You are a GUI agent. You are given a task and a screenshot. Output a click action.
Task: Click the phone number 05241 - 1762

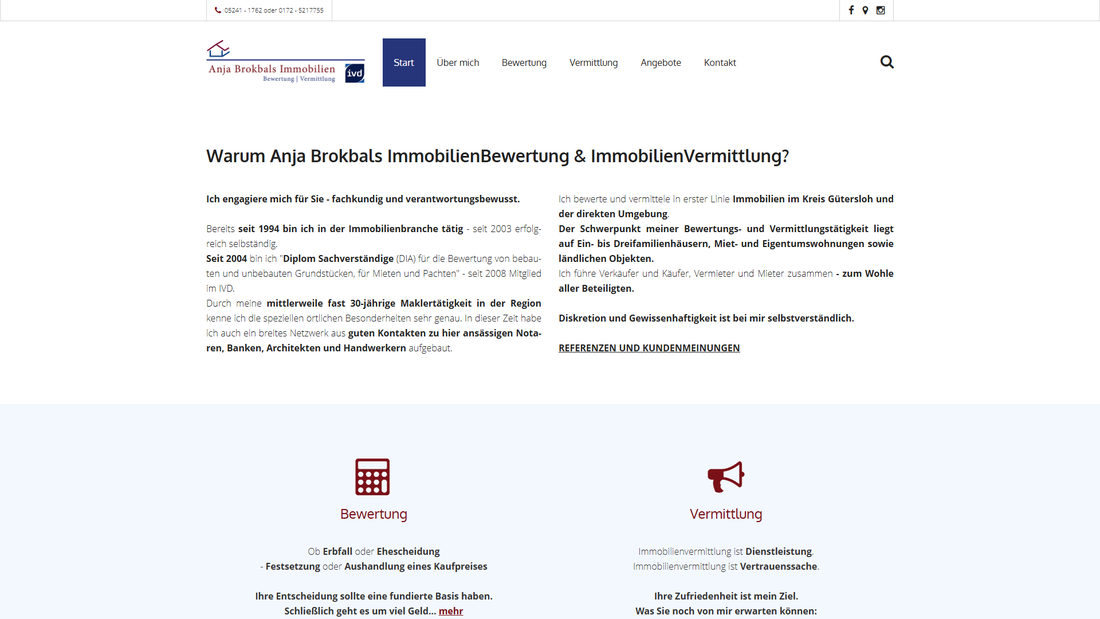243,11
